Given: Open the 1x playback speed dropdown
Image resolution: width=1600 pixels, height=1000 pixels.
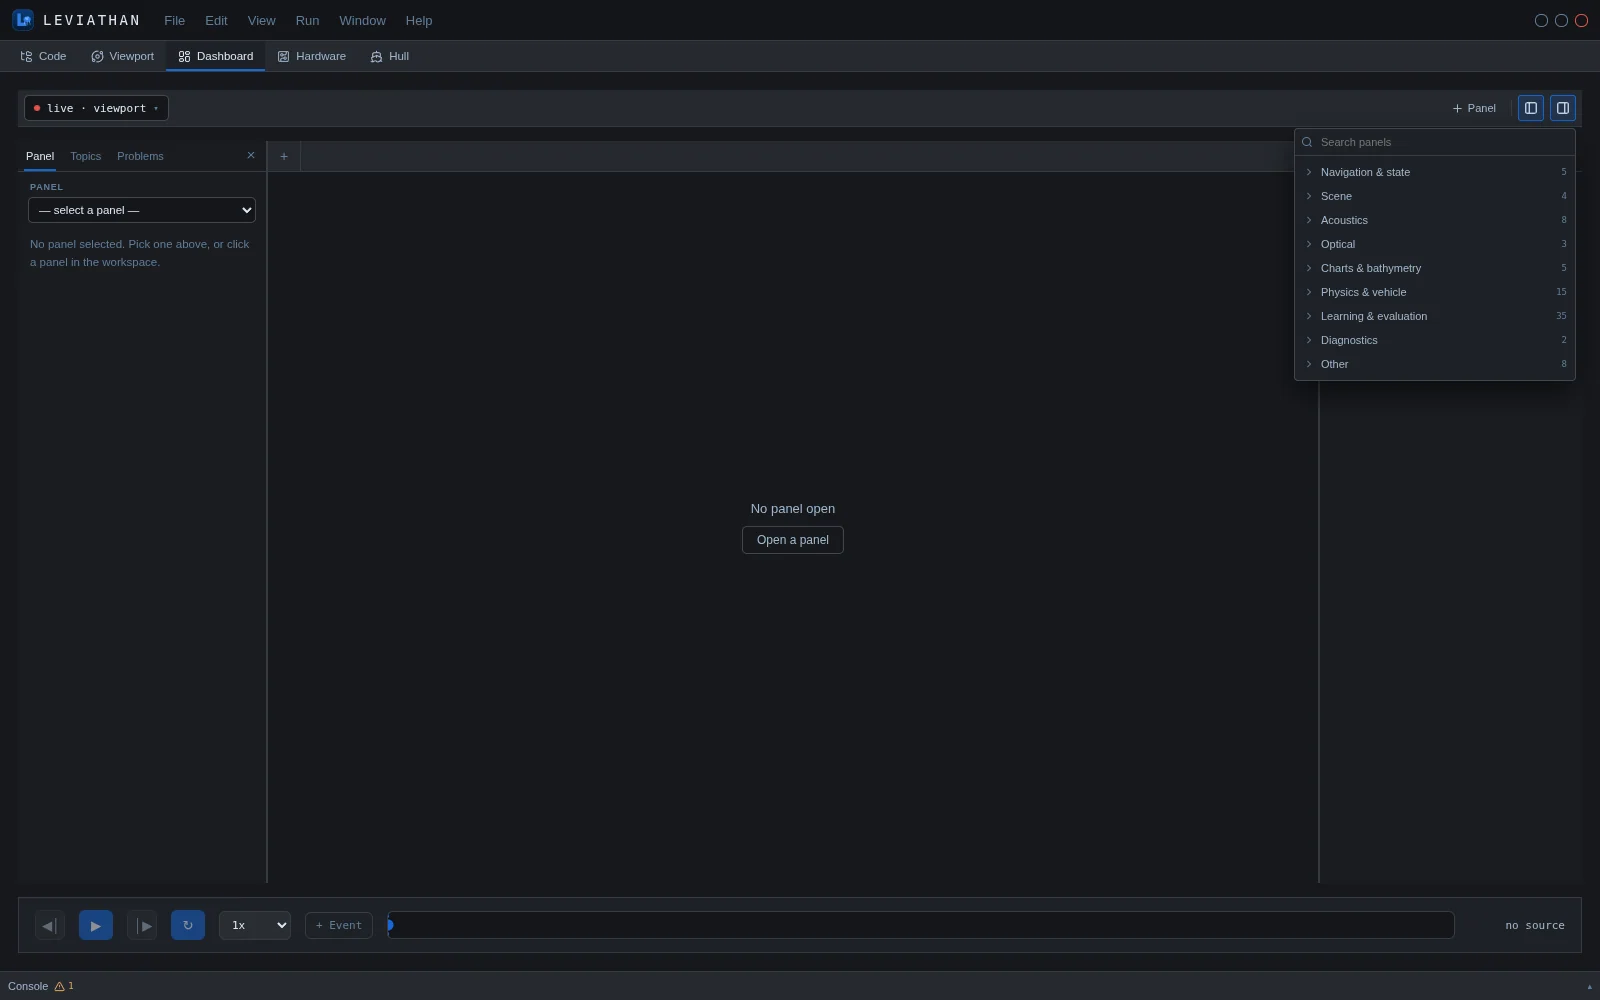Looking at the screenshot, I should tap(255, 925).
